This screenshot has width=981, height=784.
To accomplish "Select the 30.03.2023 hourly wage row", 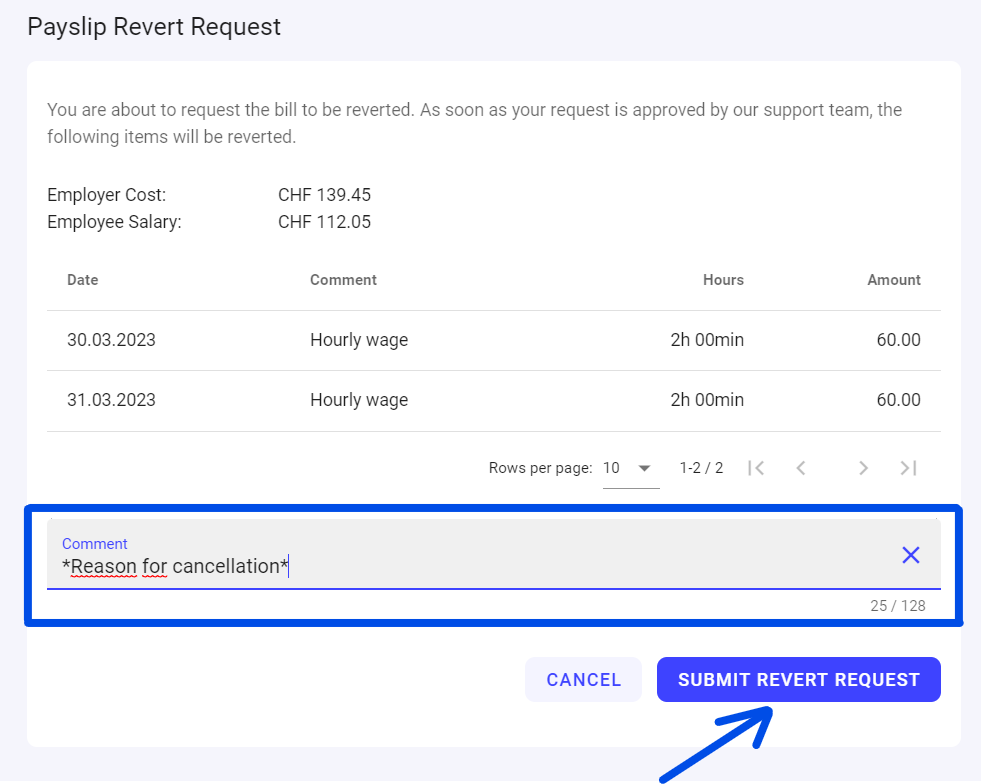I will coord(493,340).
